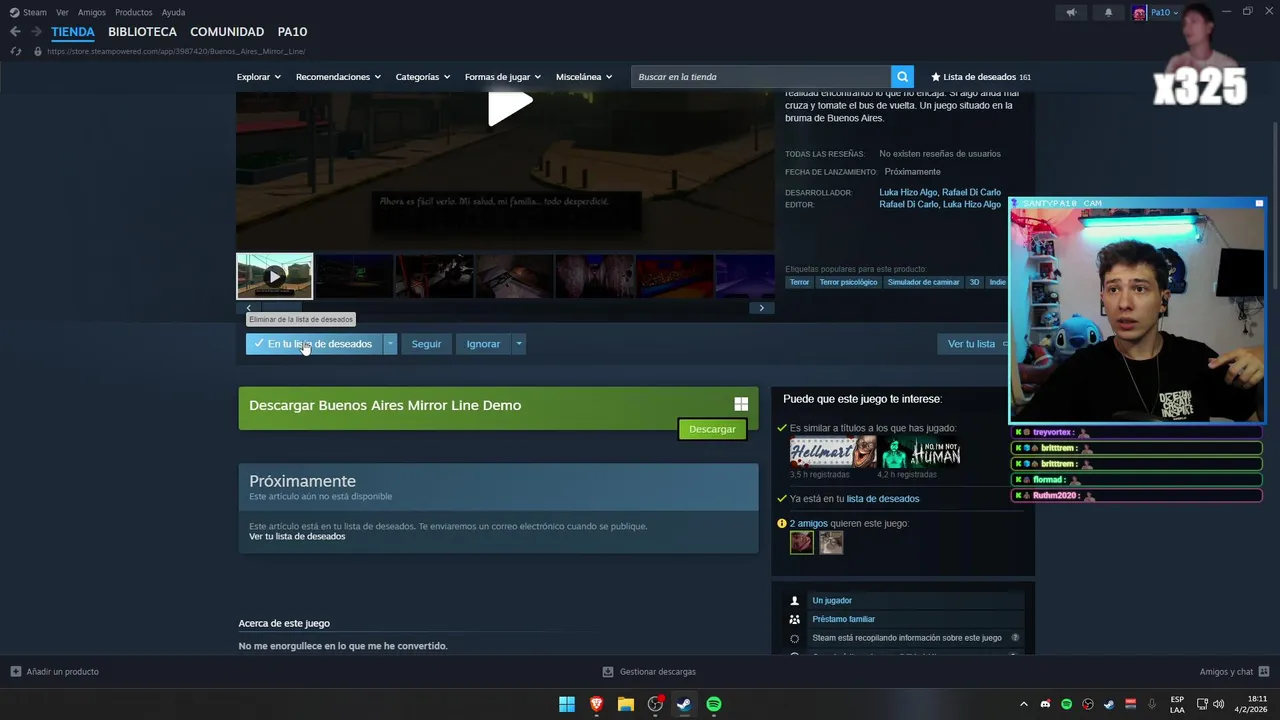Screen dimensions: 1280x720
Task: Toggle the Ignorar button
Action: (483, 344)
